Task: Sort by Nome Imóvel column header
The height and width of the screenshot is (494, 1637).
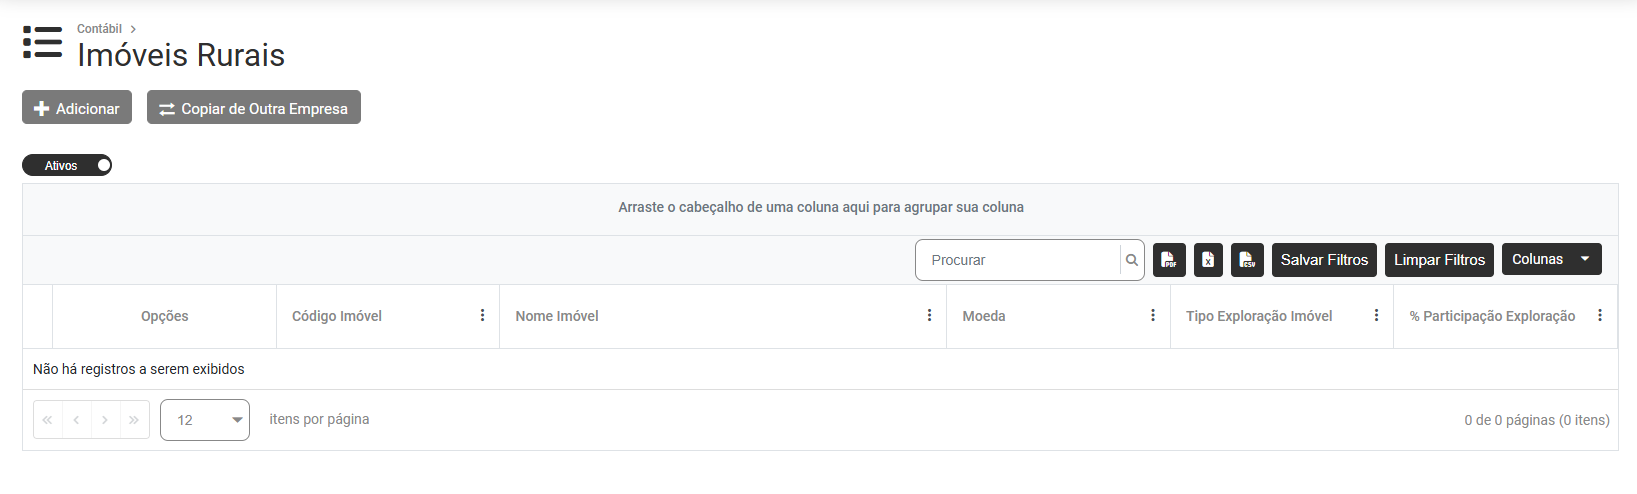Action: click(x=557, y=316)
